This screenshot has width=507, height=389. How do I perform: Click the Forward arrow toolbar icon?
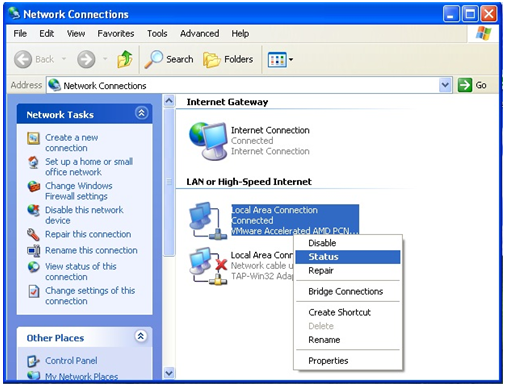tap(86, 59)
